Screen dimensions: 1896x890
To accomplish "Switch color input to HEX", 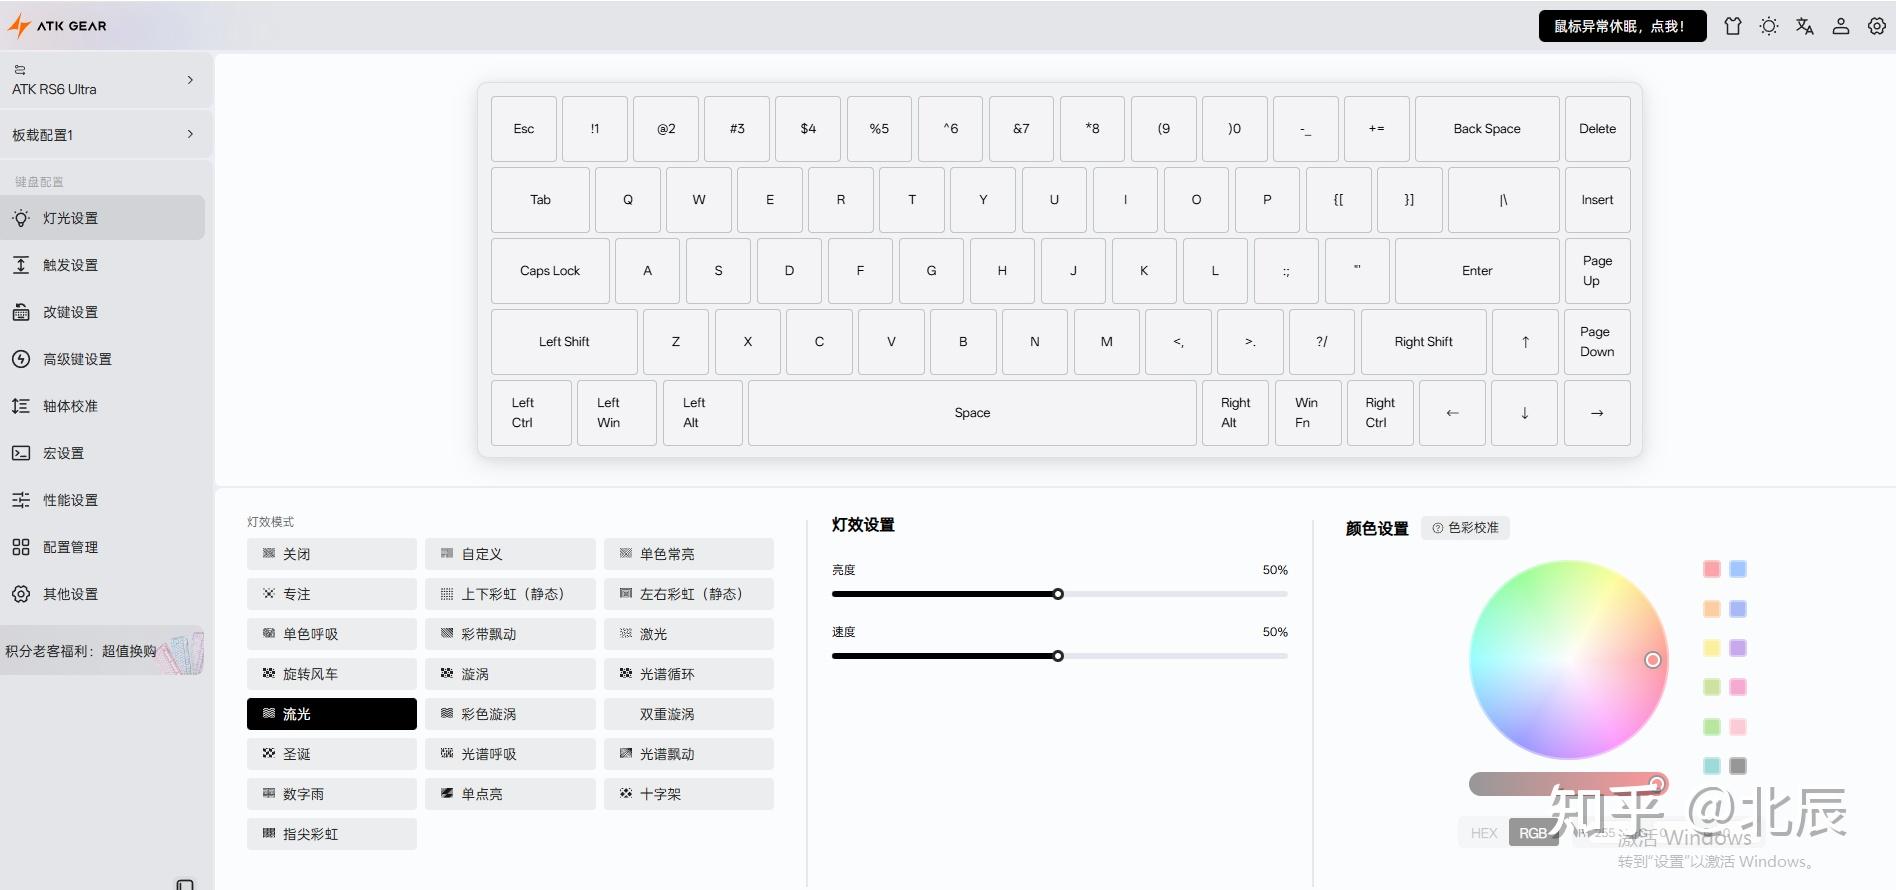I will [1484, 833].
